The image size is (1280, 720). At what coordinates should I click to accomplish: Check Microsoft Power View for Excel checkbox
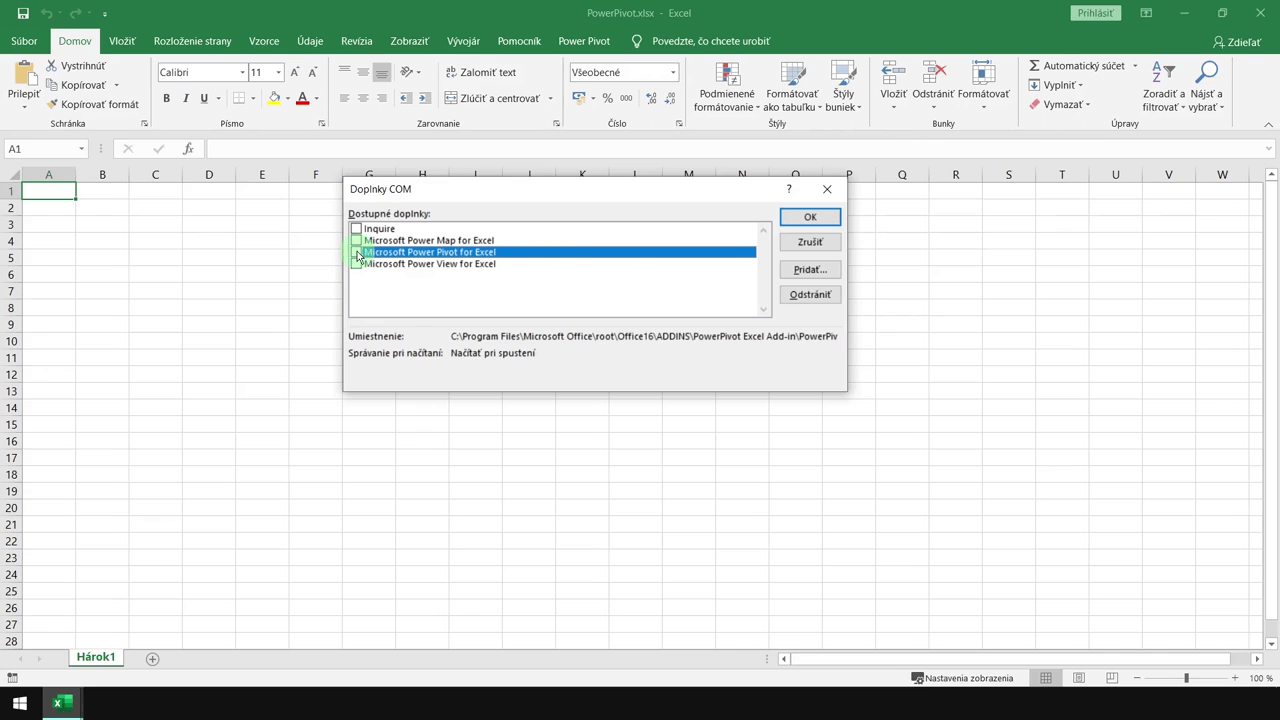click(356, 264)
